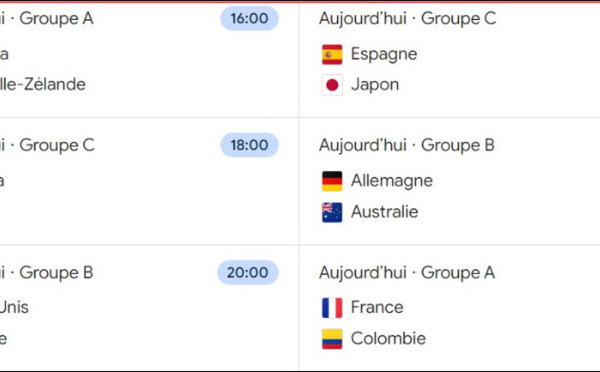Click the Australia flag icon
This screenshot has width=600, height=372.
point(332,212)
